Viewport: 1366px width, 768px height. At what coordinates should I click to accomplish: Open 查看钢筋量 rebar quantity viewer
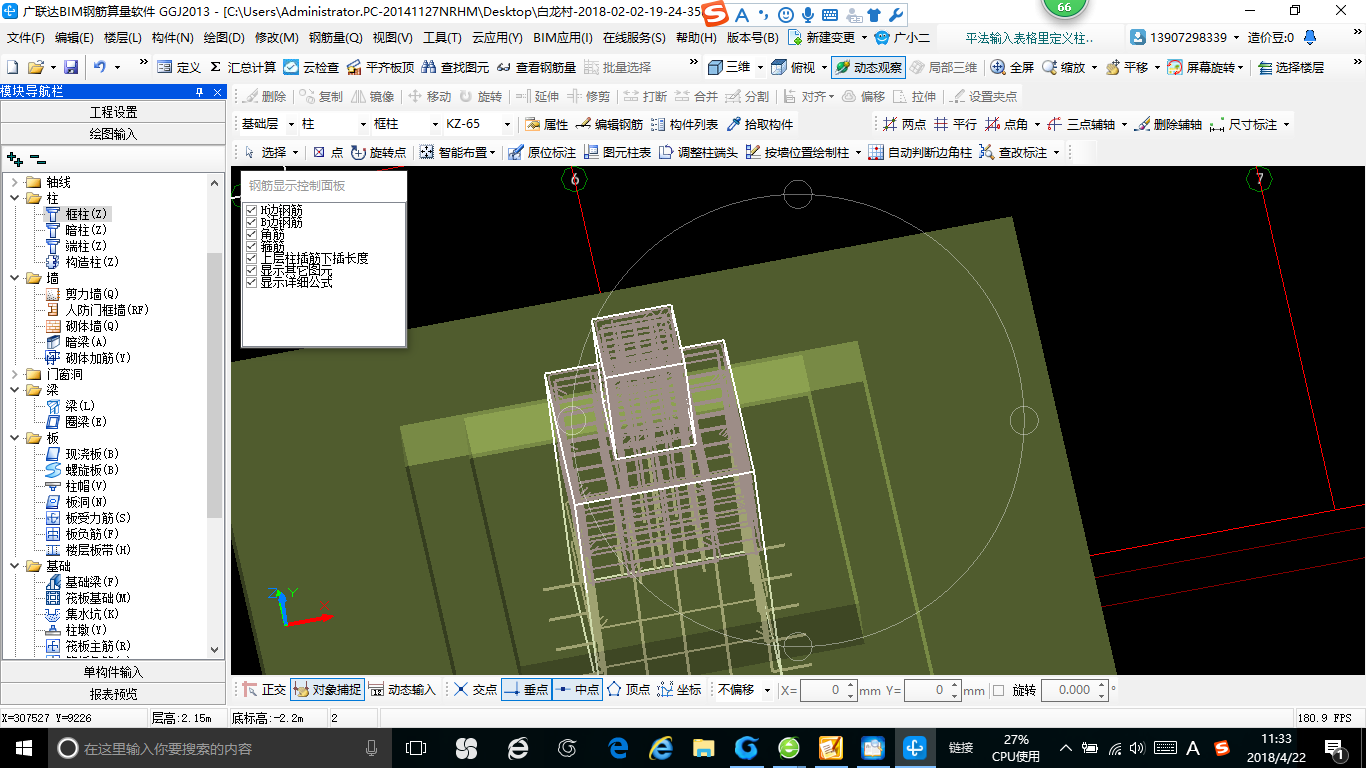tap(536, 67)
